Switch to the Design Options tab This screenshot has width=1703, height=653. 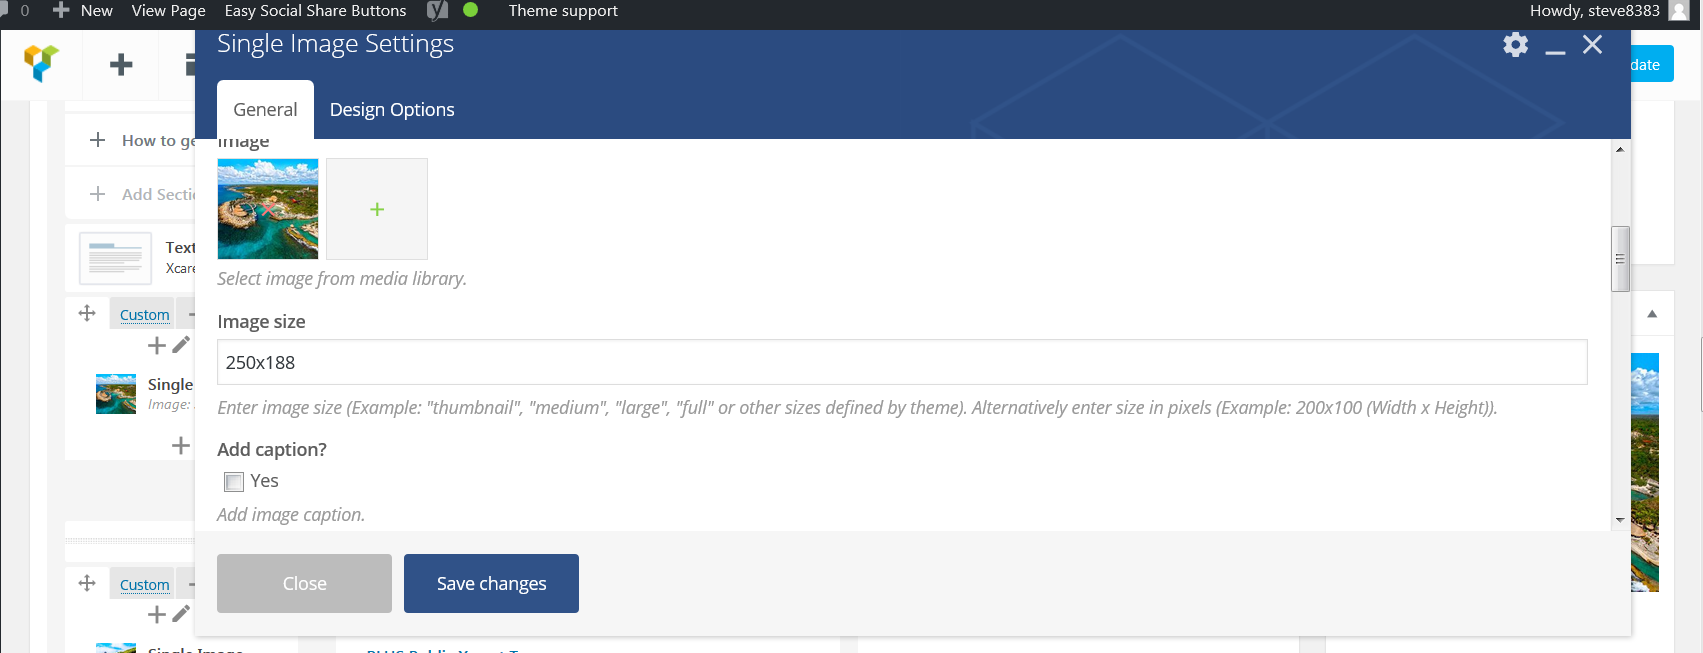392,110
